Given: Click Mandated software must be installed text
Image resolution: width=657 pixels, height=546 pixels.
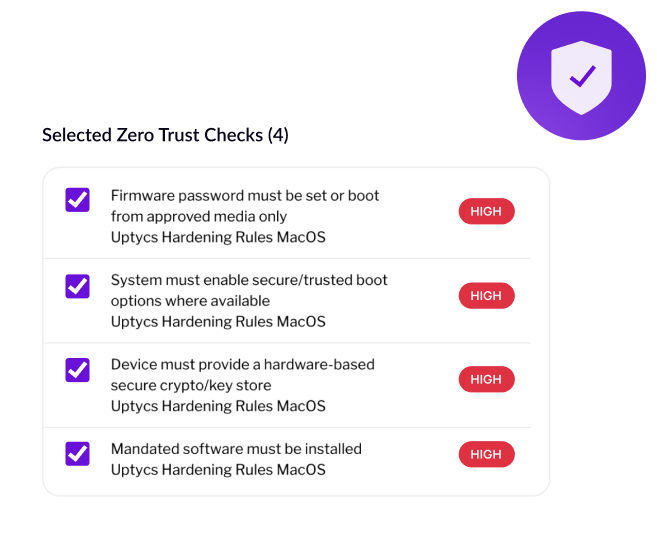Looking at the screenshot, I should (x=236, y=449).
